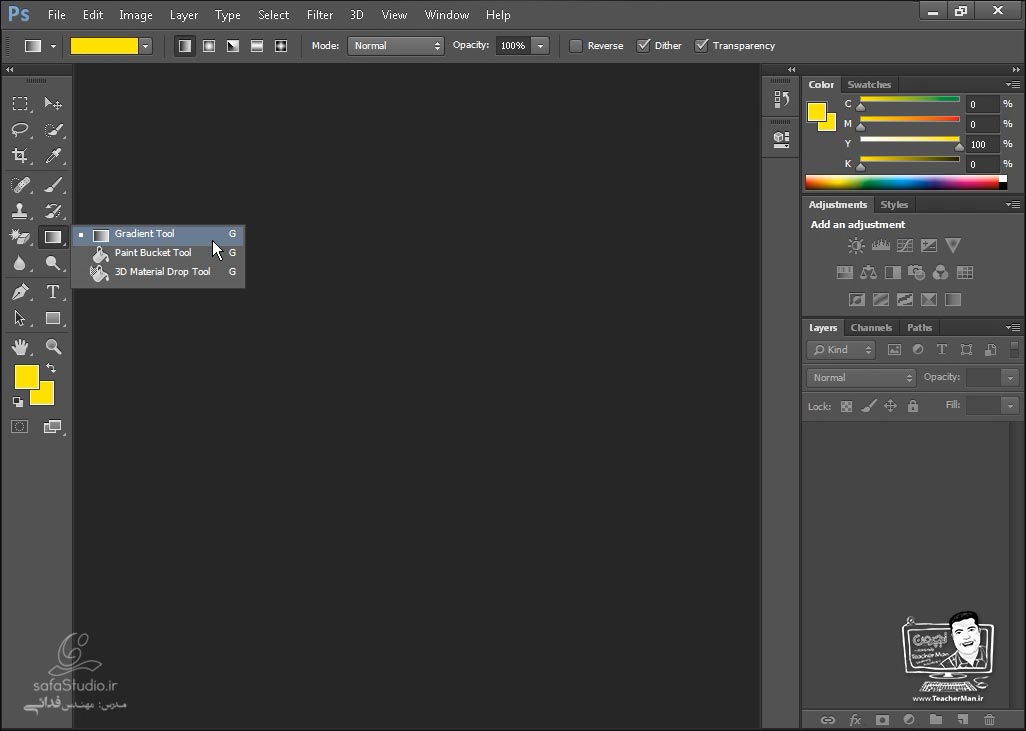The height and width of the screenshot is (731, 1026).
Task: Open the Filter menu
Action: pos(320,14)
